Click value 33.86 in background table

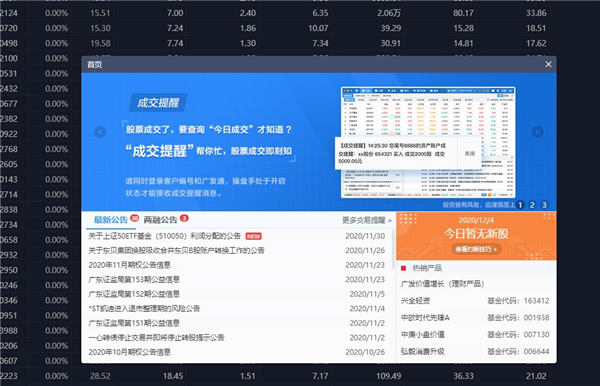(536, 13)
